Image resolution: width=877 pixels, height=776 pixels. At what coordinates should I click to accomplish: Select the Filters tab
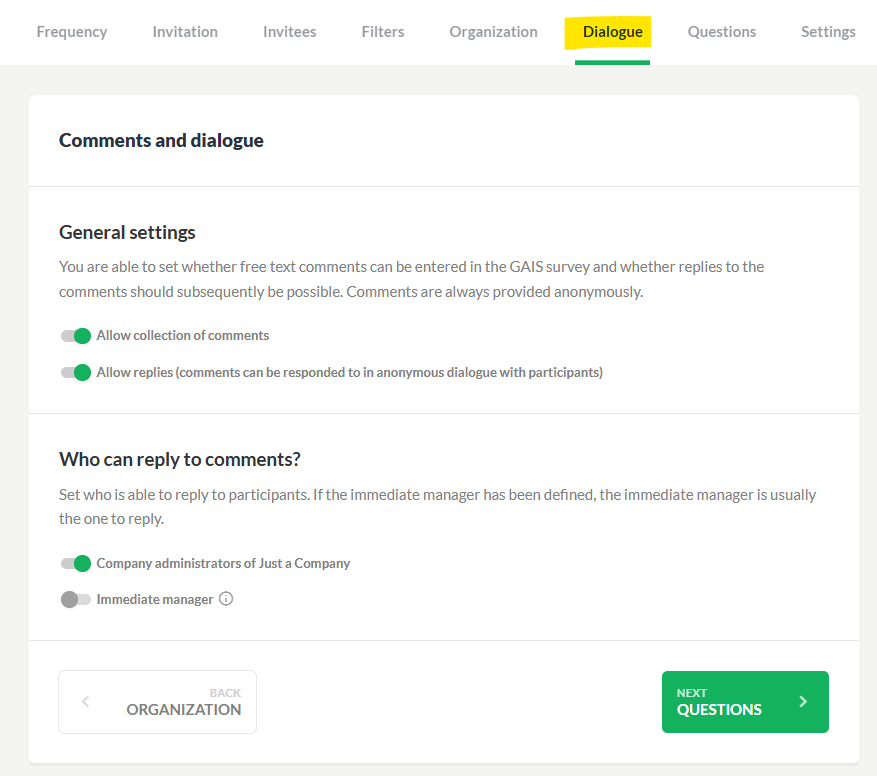click(383, 32)
